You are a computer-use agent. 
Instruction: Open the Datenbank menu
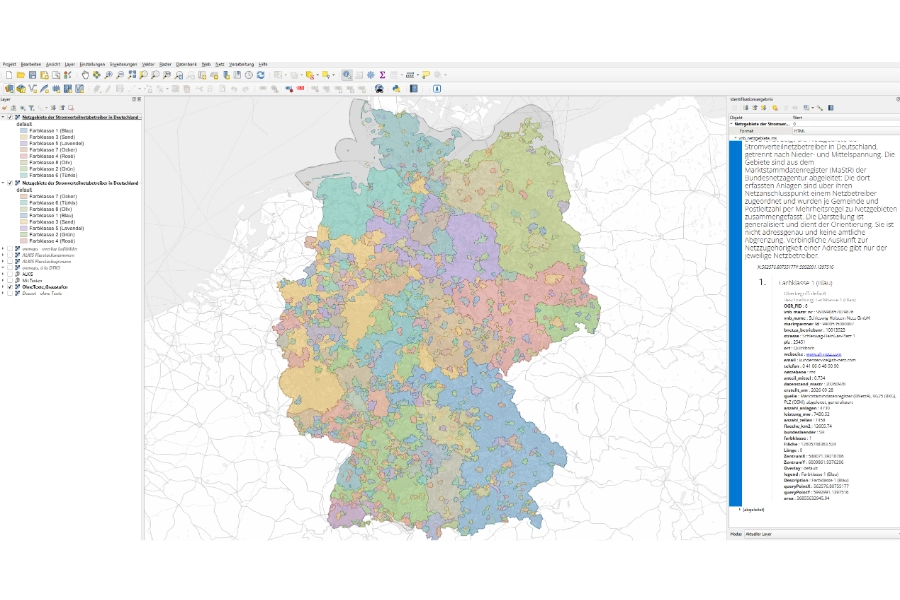pyautogui.click(x=186, y=64)
